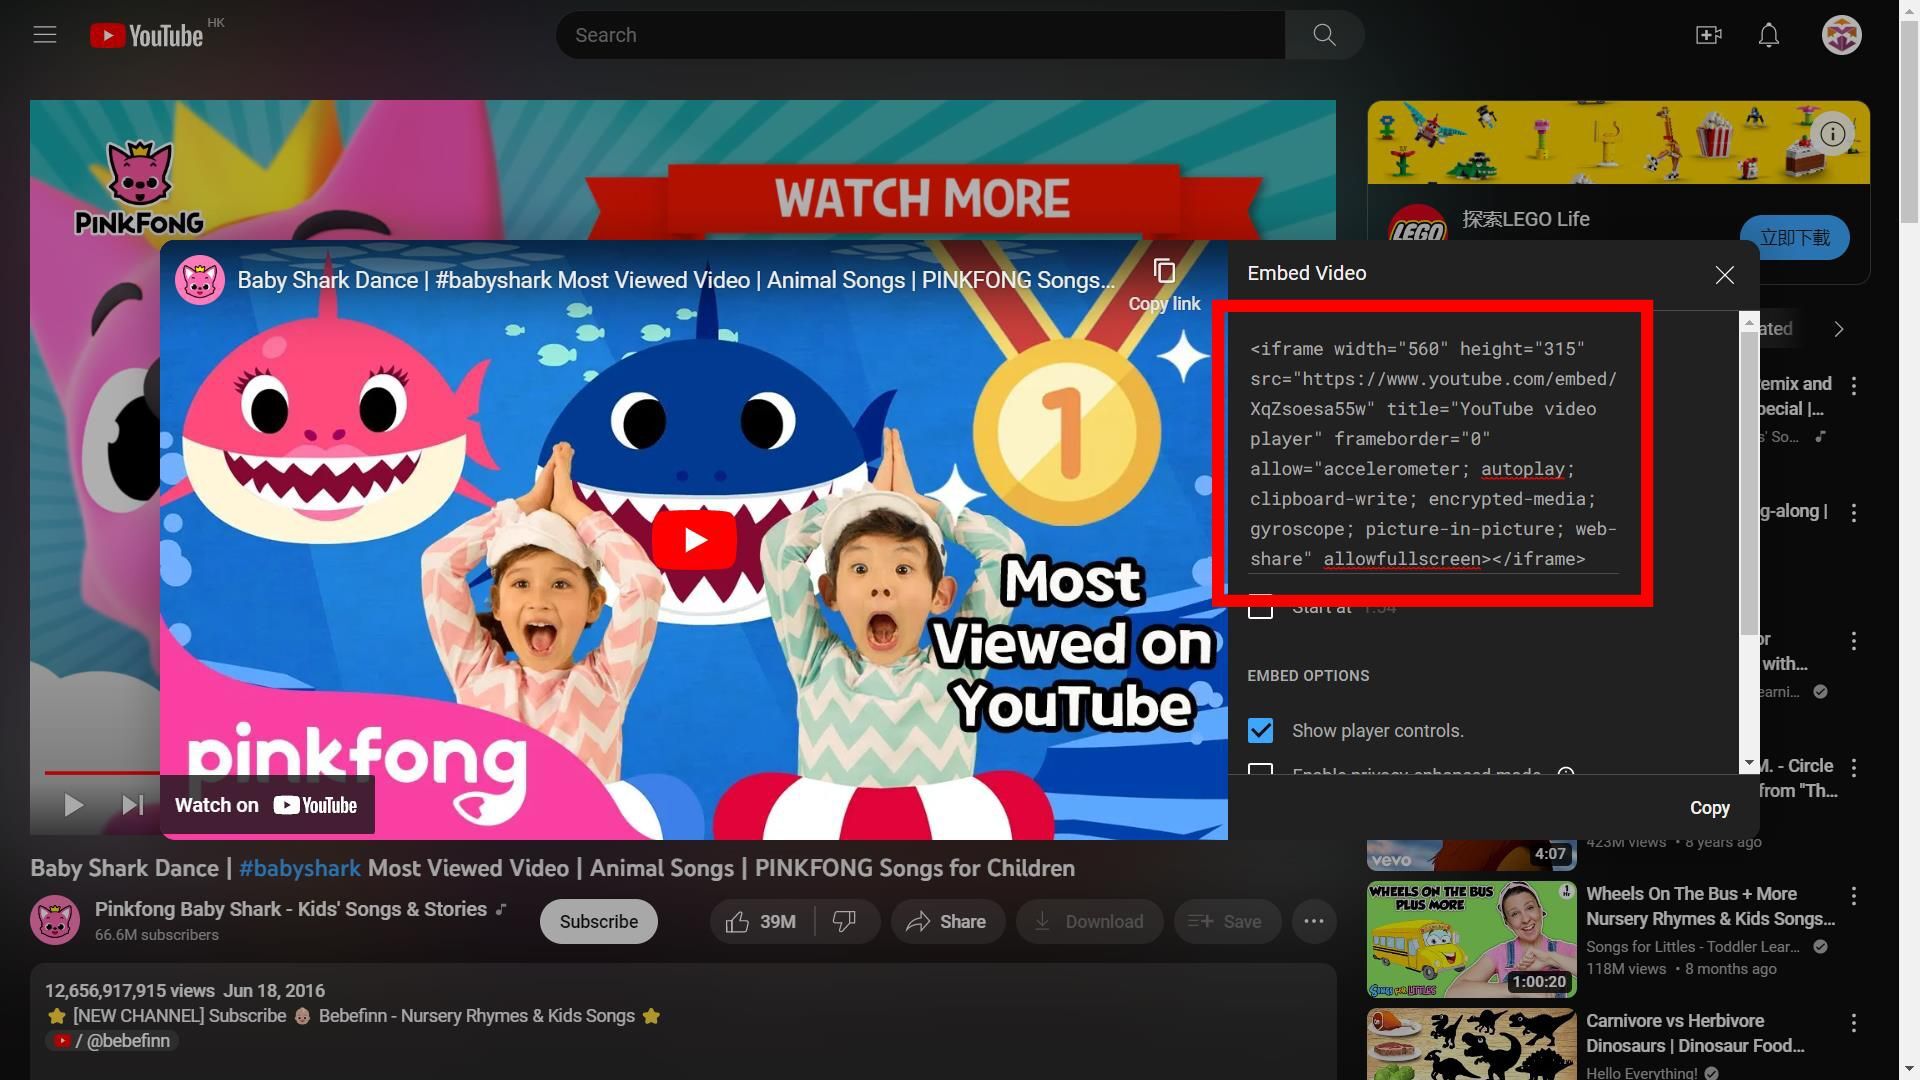Open the Pinkfong channel avatar below the video
The image size is (1920, 1080).
[x=55, y=920]
